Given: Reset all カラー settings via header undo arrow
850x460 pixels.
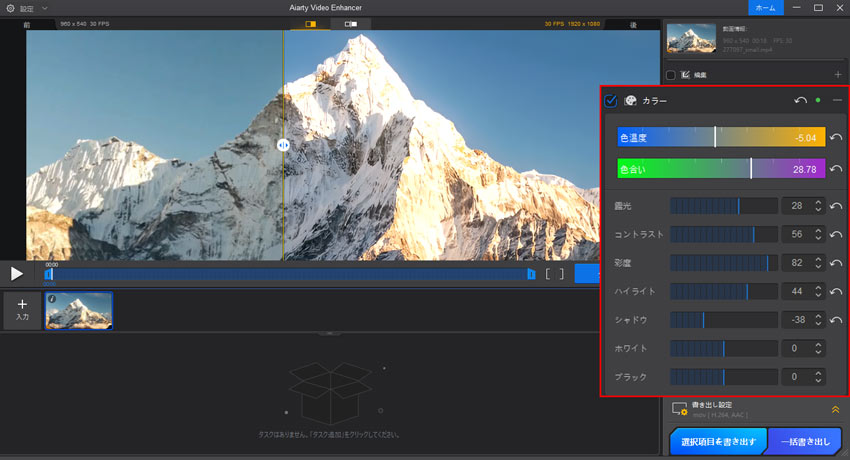Looking at the screenshot, I should click(800, 101).
